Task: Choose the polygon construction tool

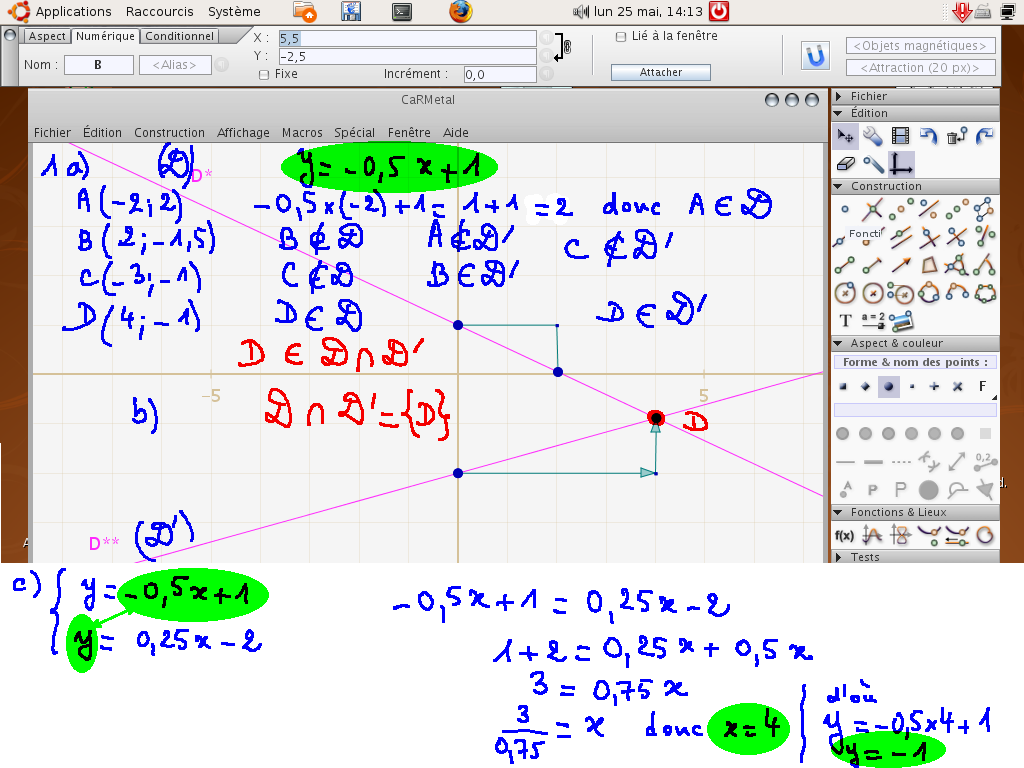Action: tap(929, 265)
